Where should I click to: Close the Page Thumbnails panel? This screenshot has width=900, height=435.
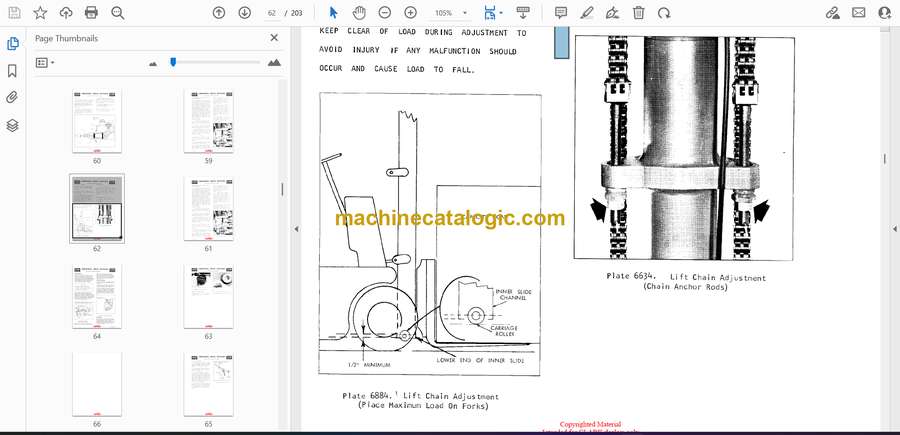[x=274, y=38]
